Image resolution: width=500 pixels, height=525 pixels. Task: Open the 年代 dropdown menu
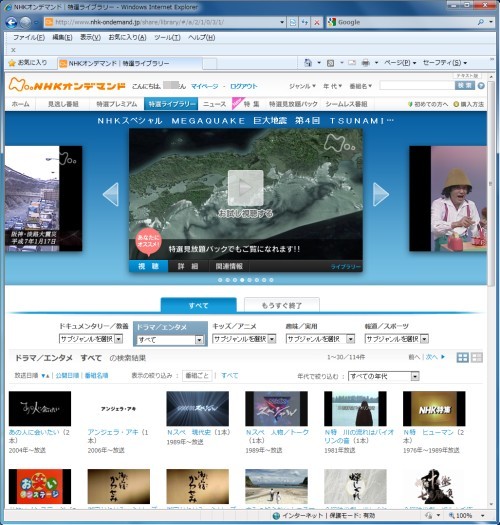click(x=332, y=86)
